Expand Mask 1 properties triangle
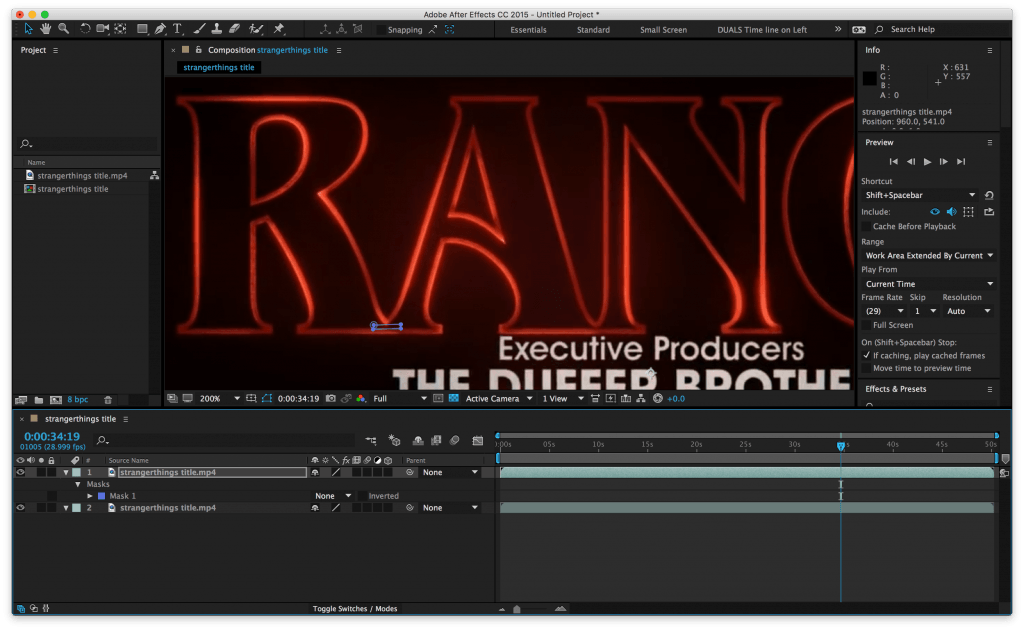Screen dimensions: 1024x630 click(90, 496)
